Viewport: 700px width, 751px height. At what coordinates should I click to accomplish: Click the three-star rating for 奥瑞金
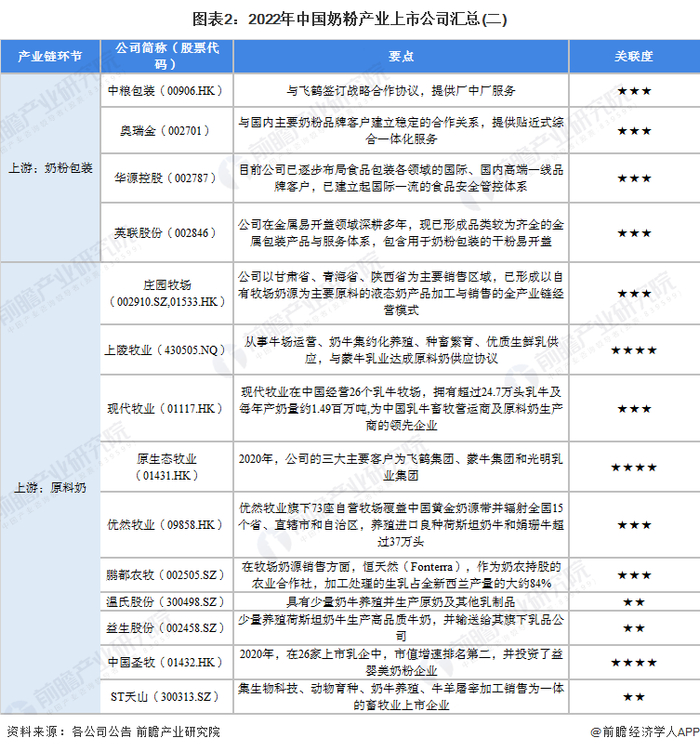(x=634, y=130)
